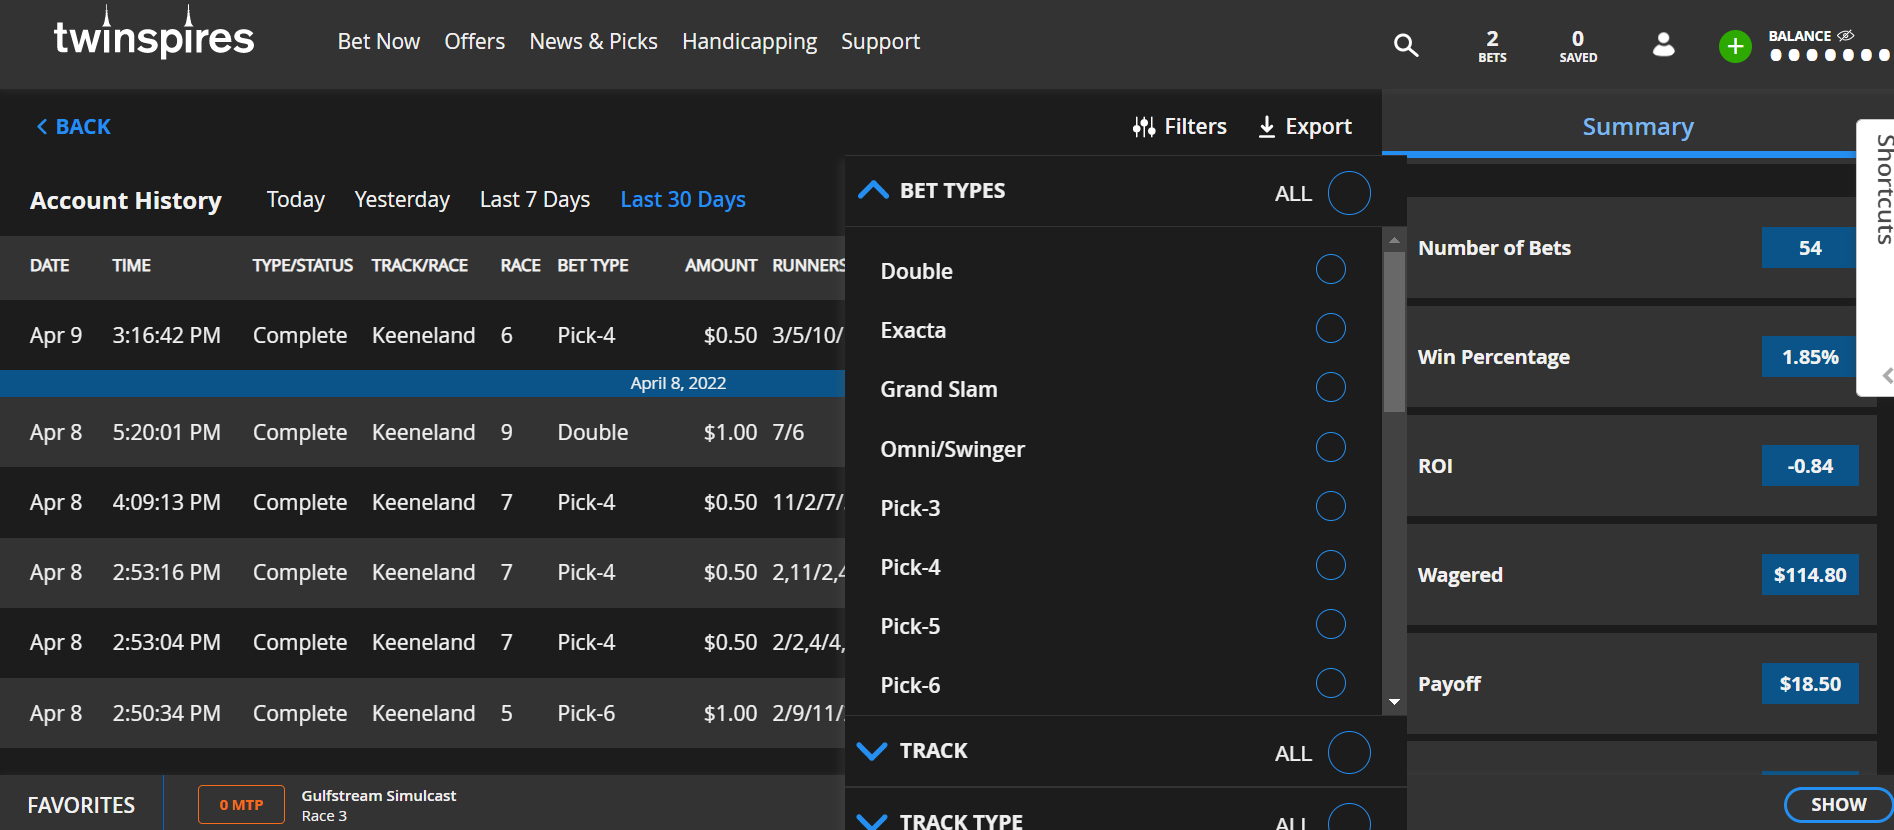Select ALL bet types radio

1349,193
